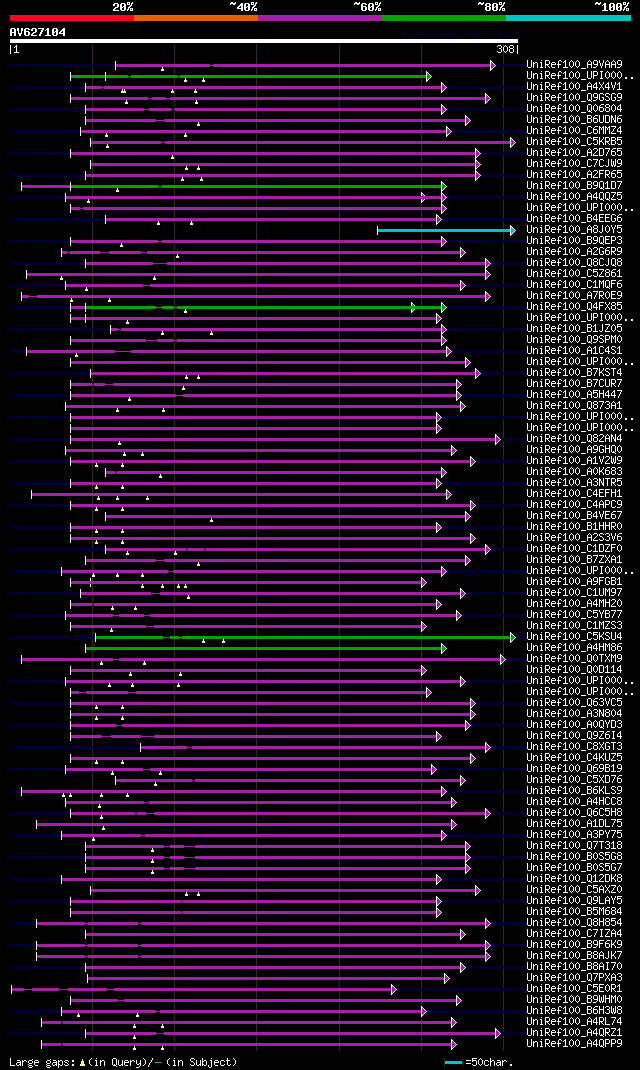Open the UniRef100_Q12DK8 hit label
The width and height of the screenshot is (640, 1070).
[574, 878]
